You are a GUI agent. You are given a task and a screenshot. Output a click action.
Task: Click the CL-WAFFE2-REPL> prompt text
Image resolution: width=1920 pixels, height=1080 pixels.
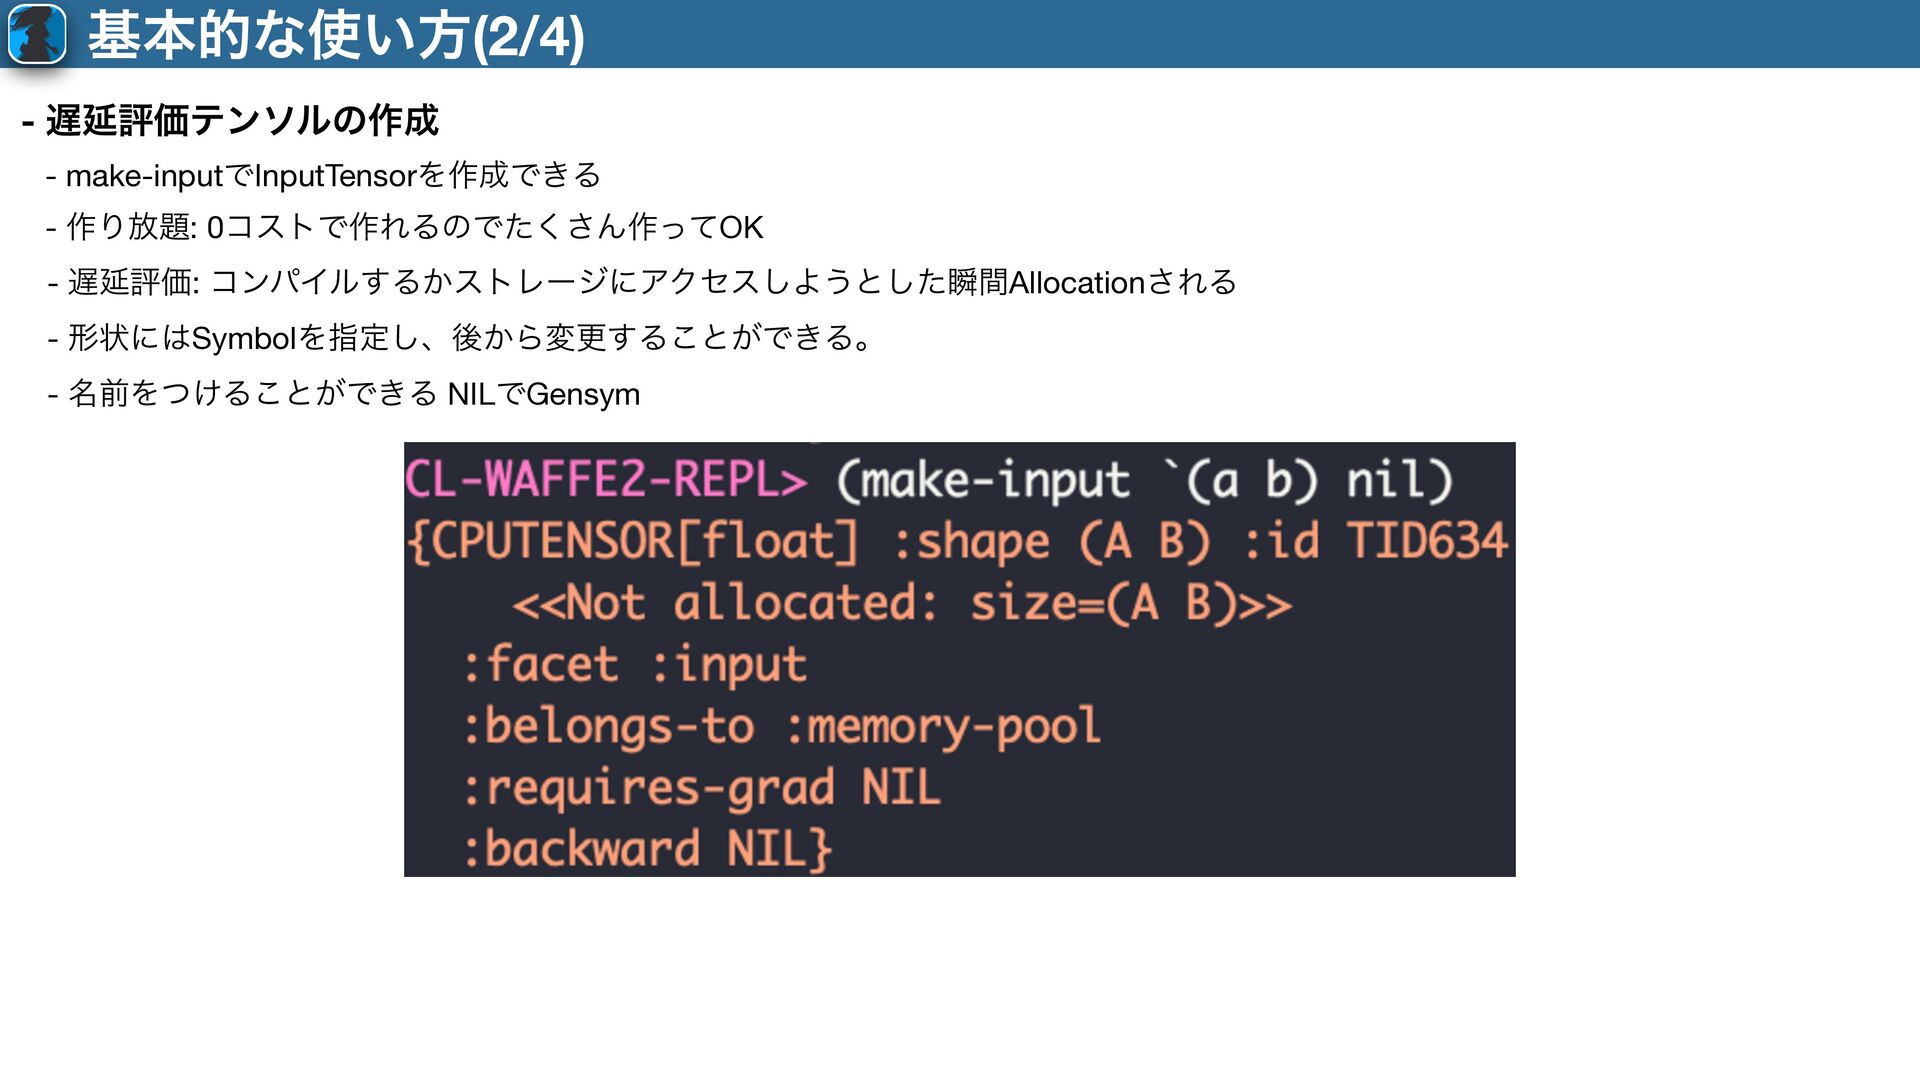point(606,480)
